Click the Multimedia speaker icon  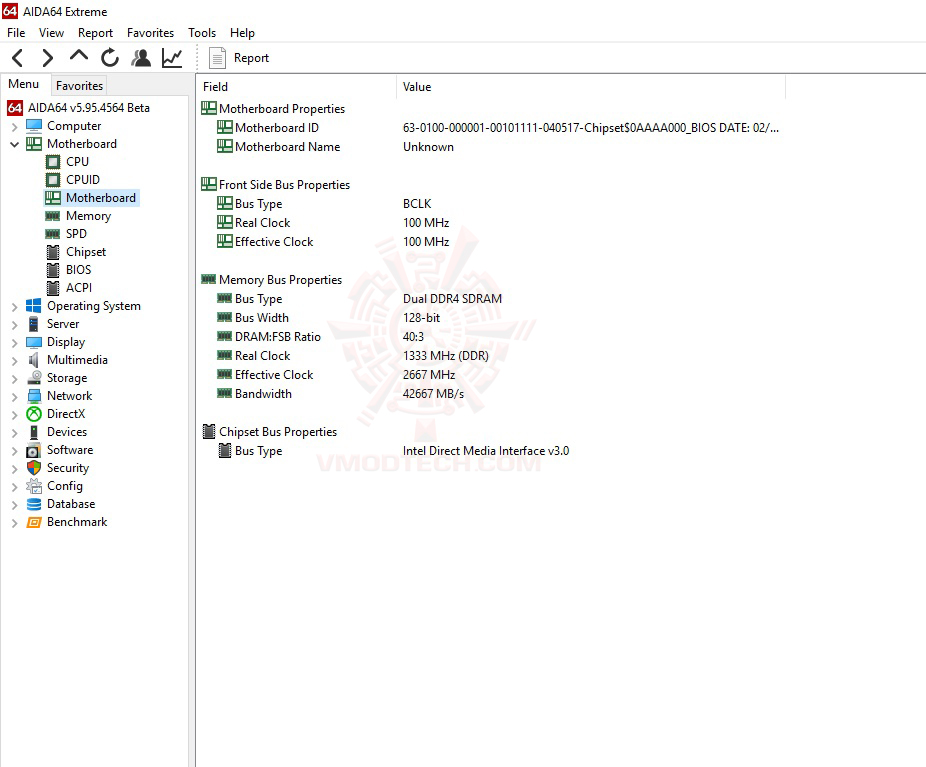point(34,360)
